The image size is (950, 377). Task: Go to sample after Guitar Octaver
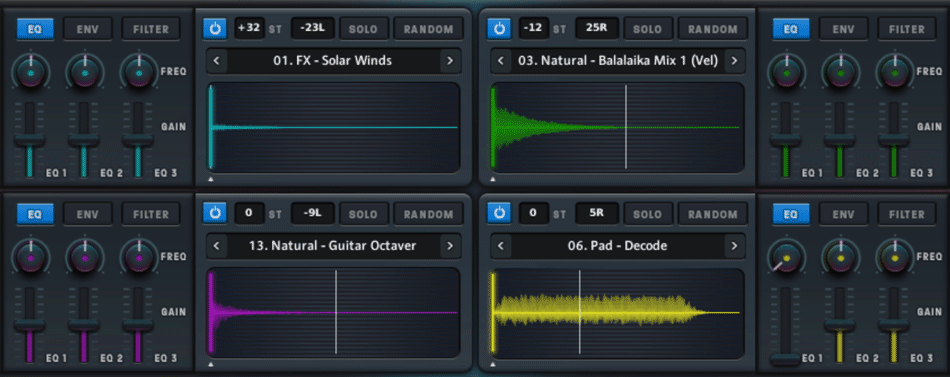click(x=450, y=246)
